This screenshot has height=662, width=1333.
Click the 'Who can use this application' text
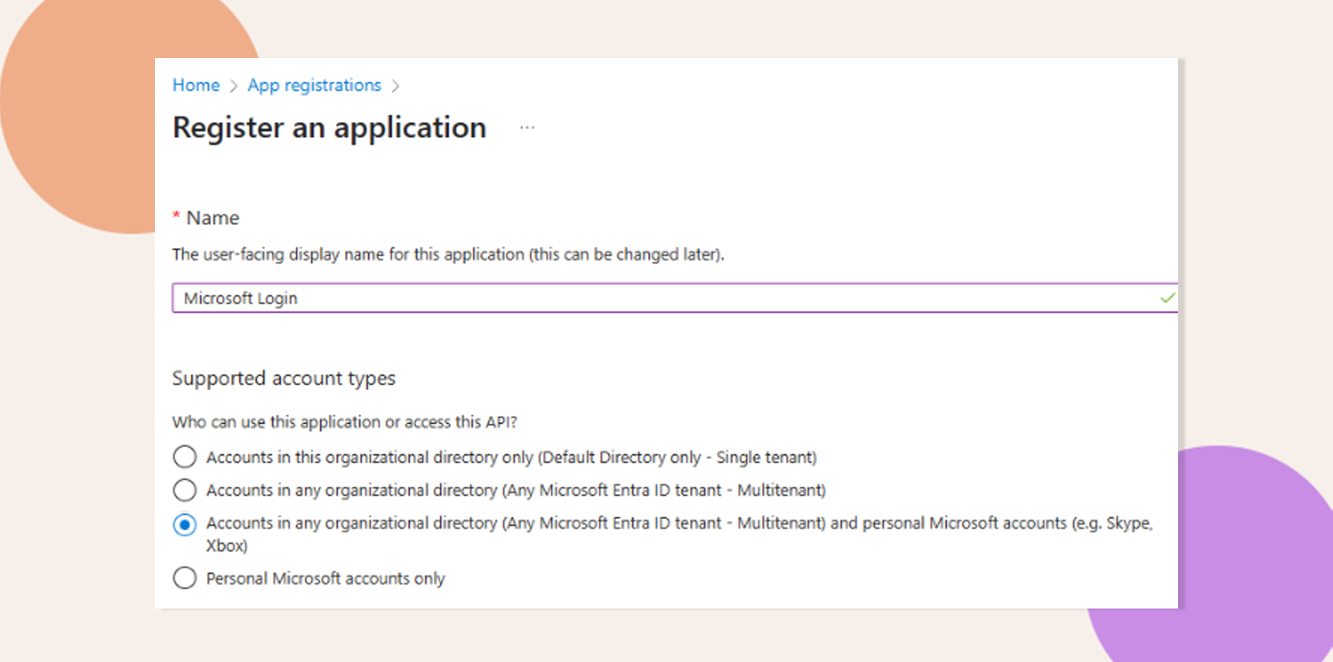point(344,422)
